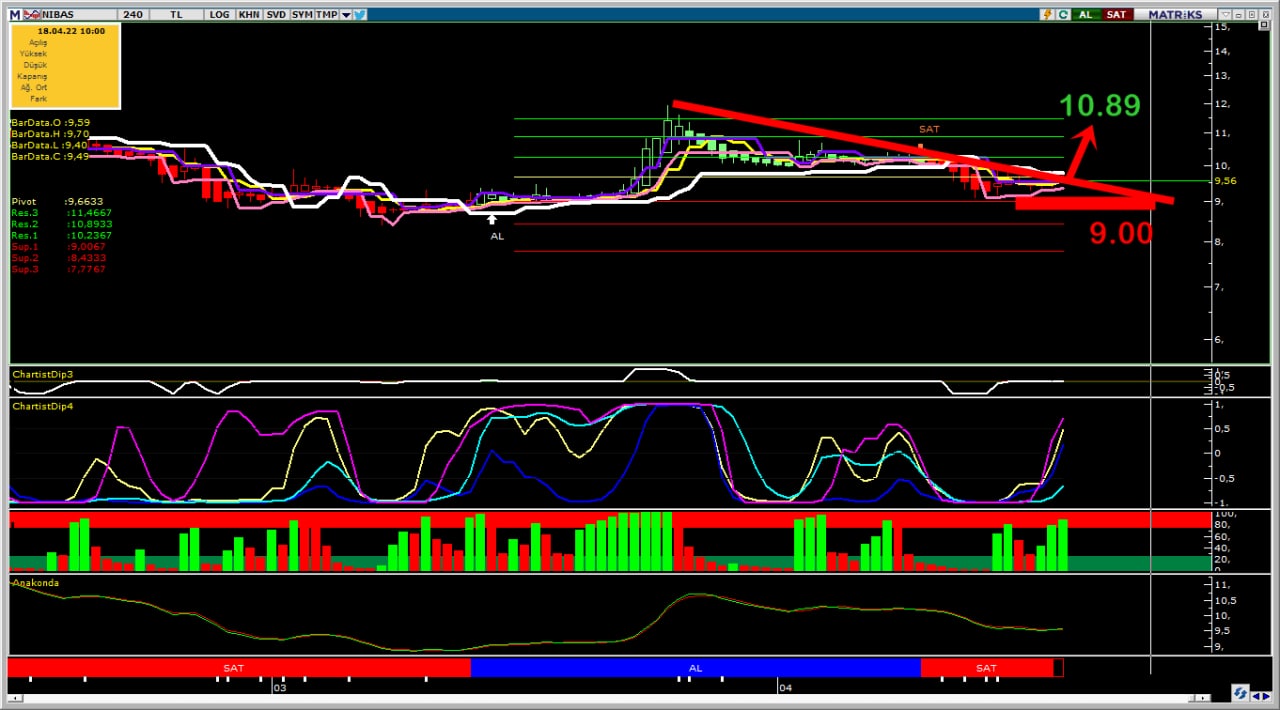Screen dimensions: 1280x710
Task: Open the dropdown arrow next to TMP
Action: click(x=346, y=15)
